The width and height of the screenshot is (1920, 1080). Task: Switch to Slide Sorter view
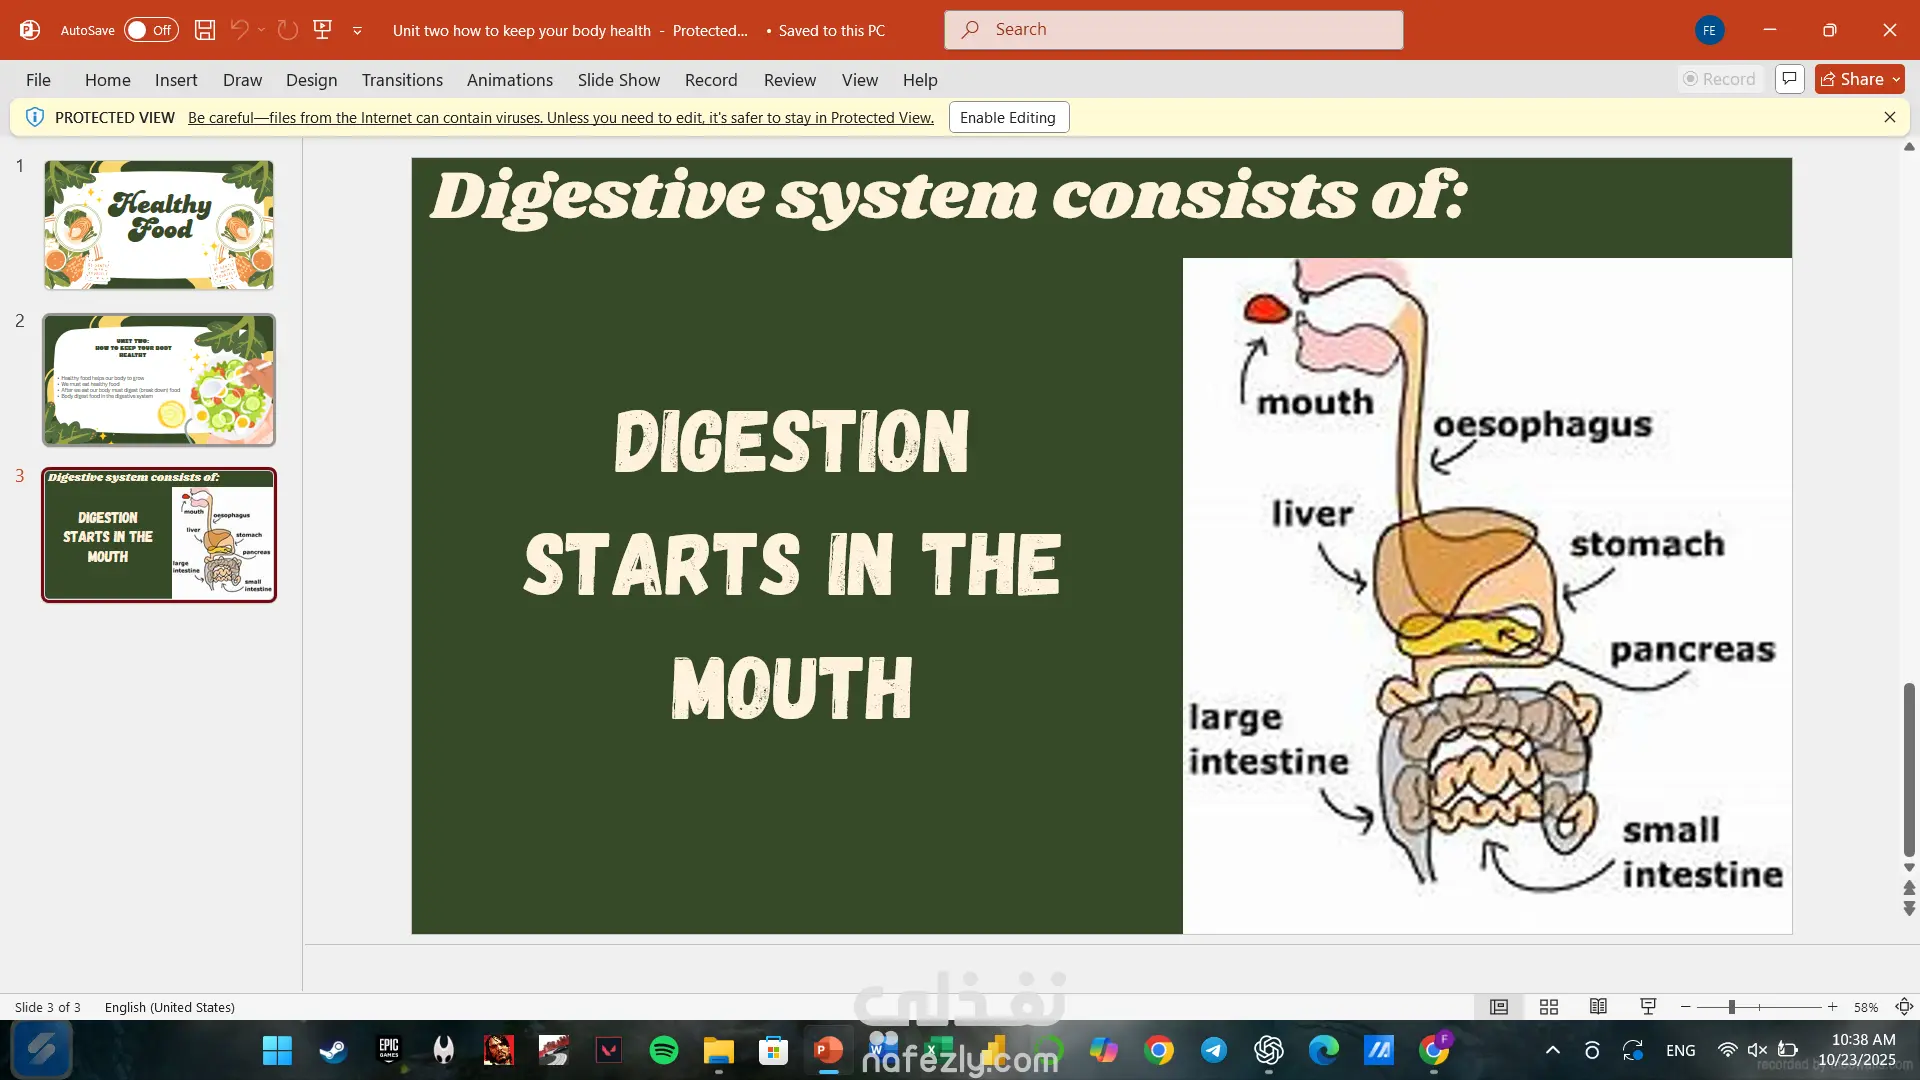[1548, 1007]
